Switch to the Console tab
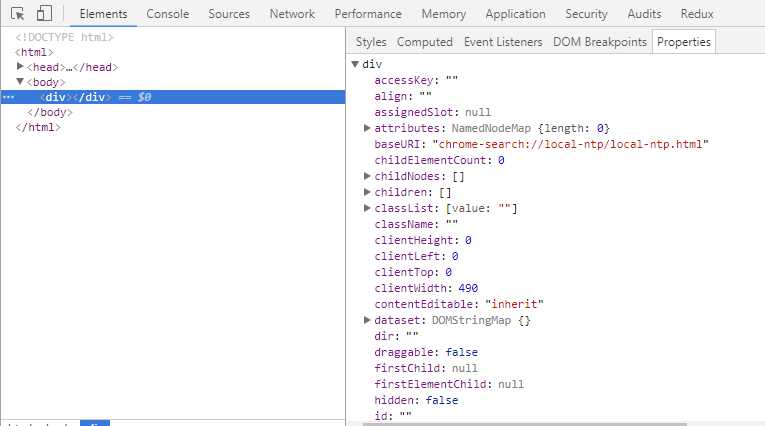Viewport: 765px width, 426px height. (x=167, y=14)
